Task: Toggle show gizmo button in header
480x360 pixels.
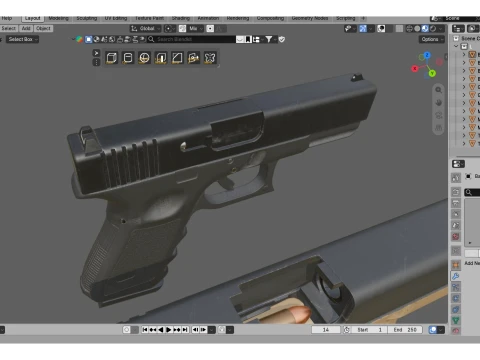Action: click(x=363, y=29)
